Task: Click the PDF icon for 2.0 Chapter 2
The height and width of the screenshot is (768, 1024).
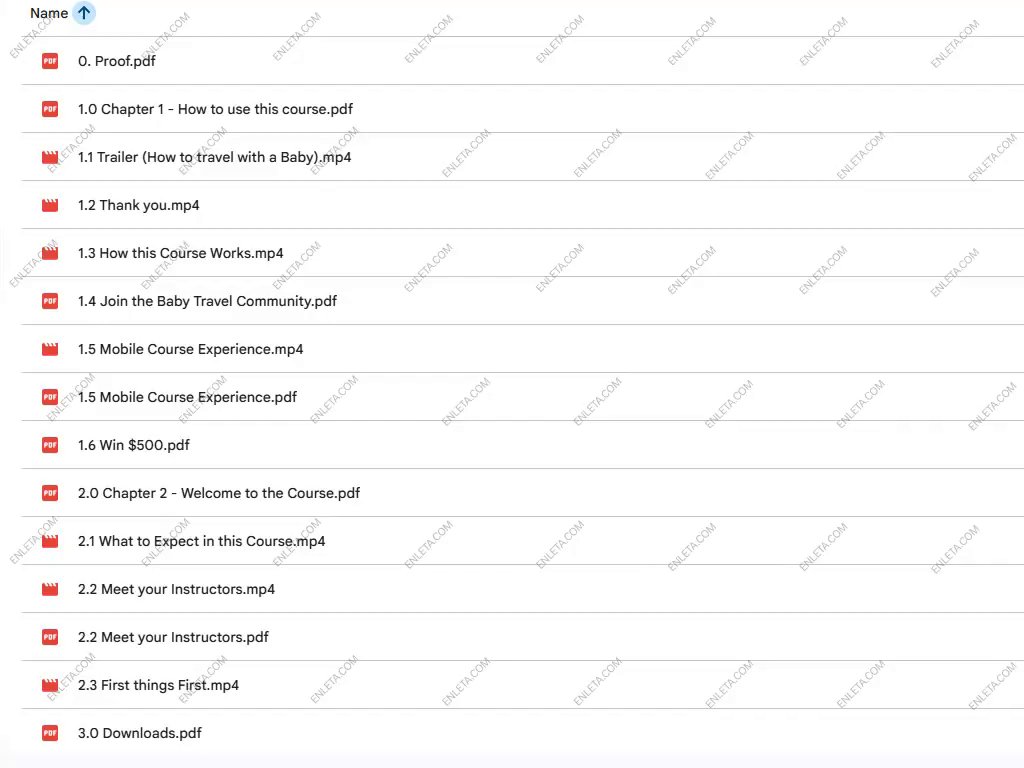Action: pyautogui.click(x=50, y=493)
